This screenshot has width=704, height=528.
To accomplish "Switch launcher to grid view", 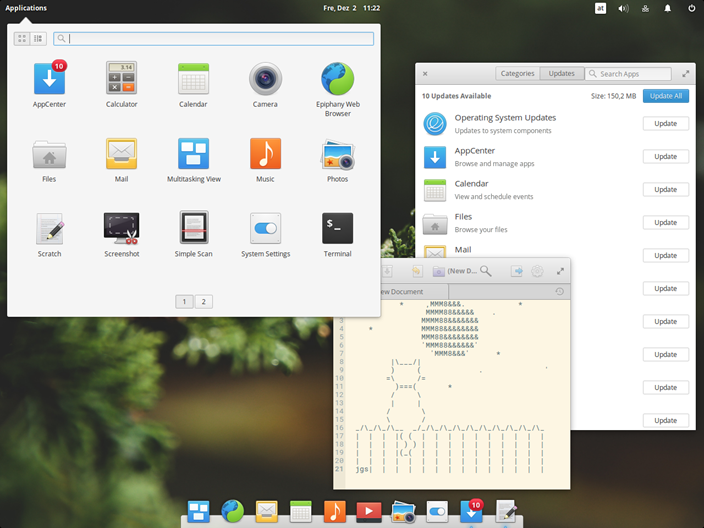I will coord(22,39).
